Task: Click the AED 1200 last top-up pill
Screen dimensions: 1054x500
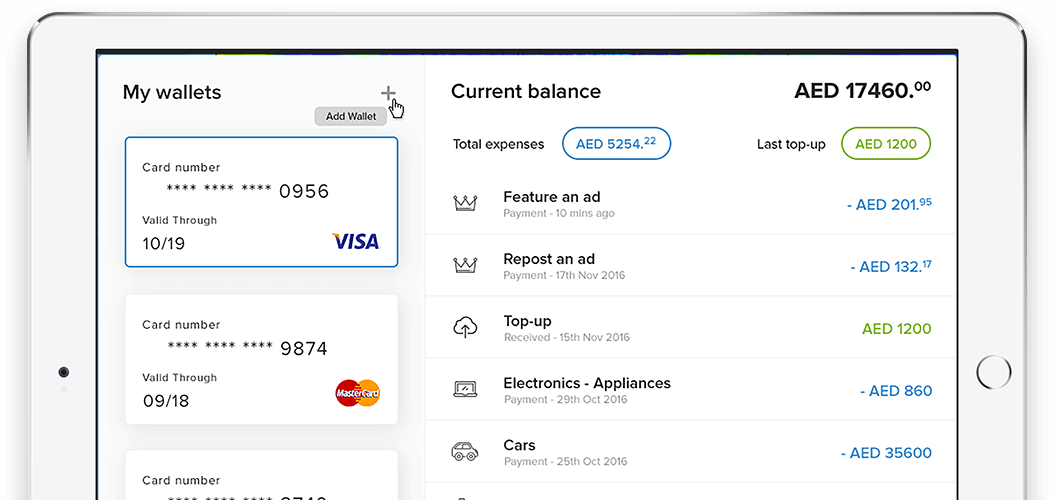Action: [885, 144]
